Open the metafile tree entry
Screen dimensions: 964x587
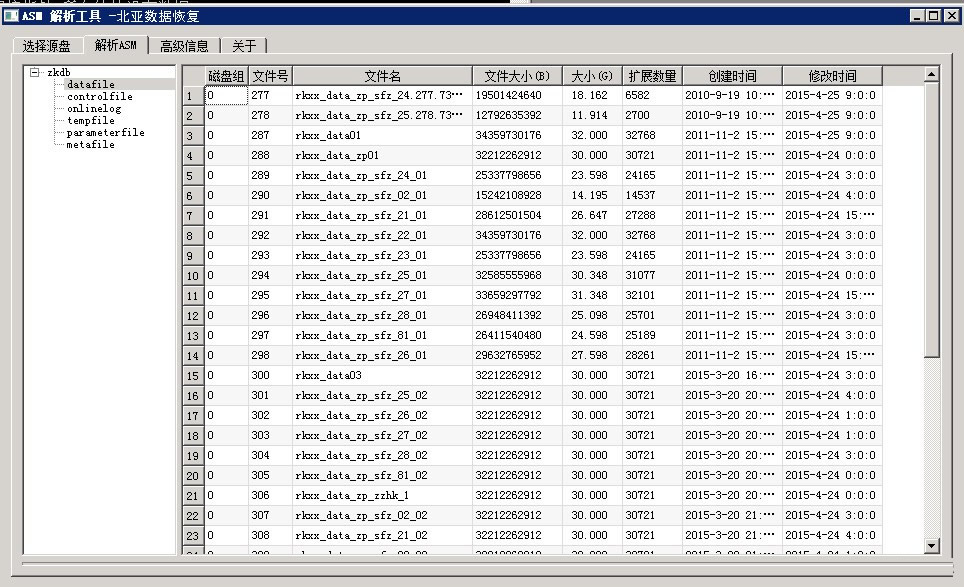click(x=90, y=144)
